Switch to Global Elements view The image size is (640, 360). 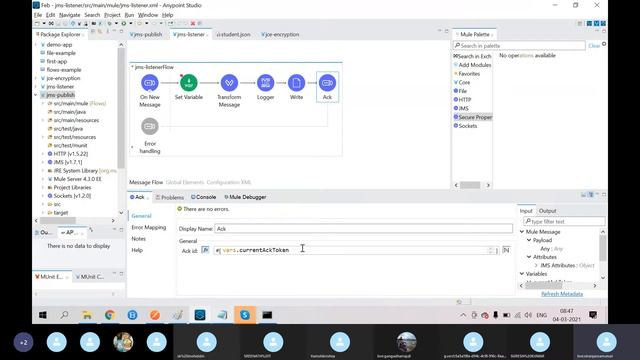point(184,182)
